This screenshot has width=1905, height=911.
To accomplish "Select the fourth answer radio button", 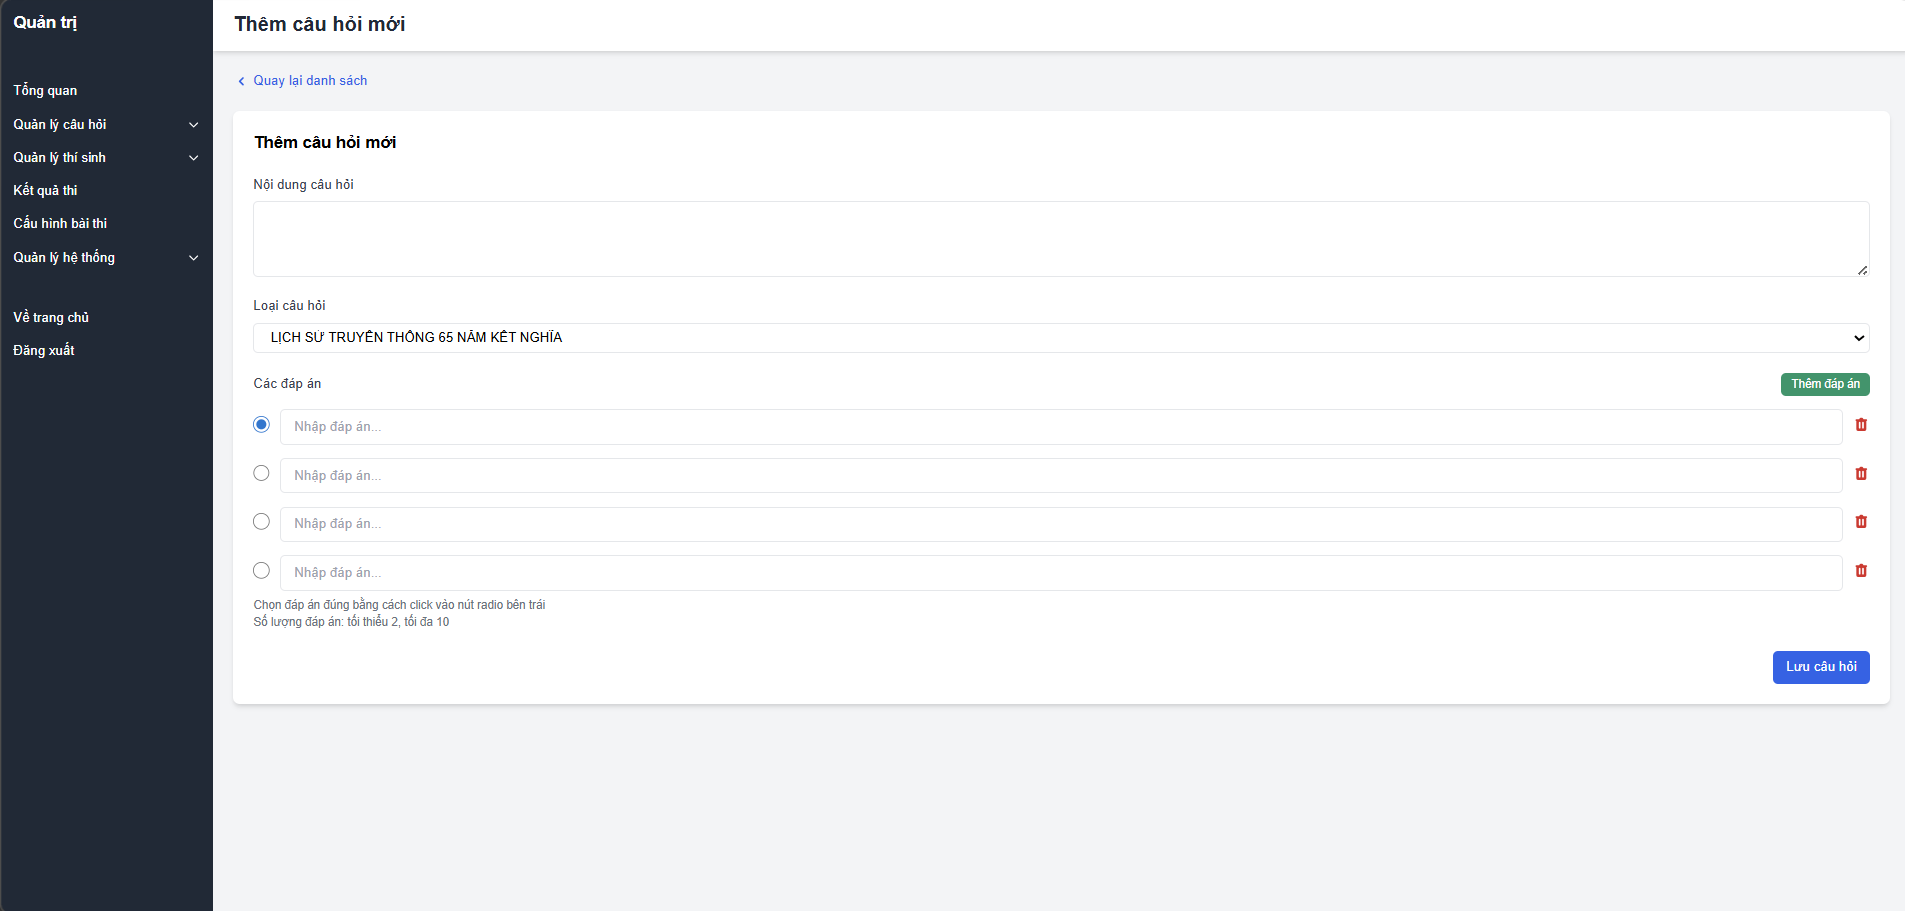I will pos(261,571).
